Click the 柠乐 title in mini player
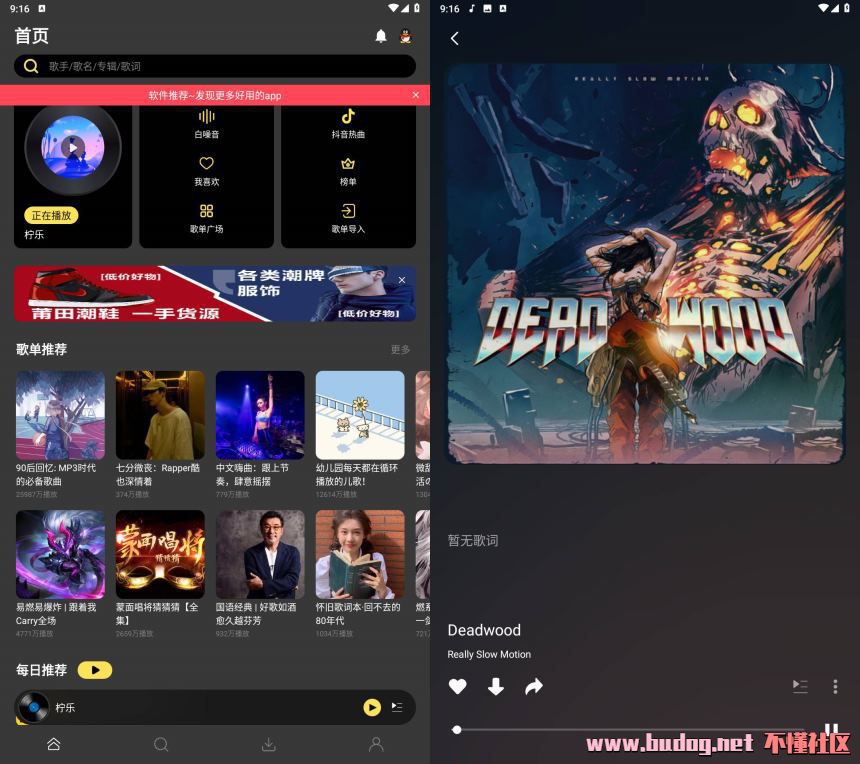860x764 pixels. coord(65,708)
